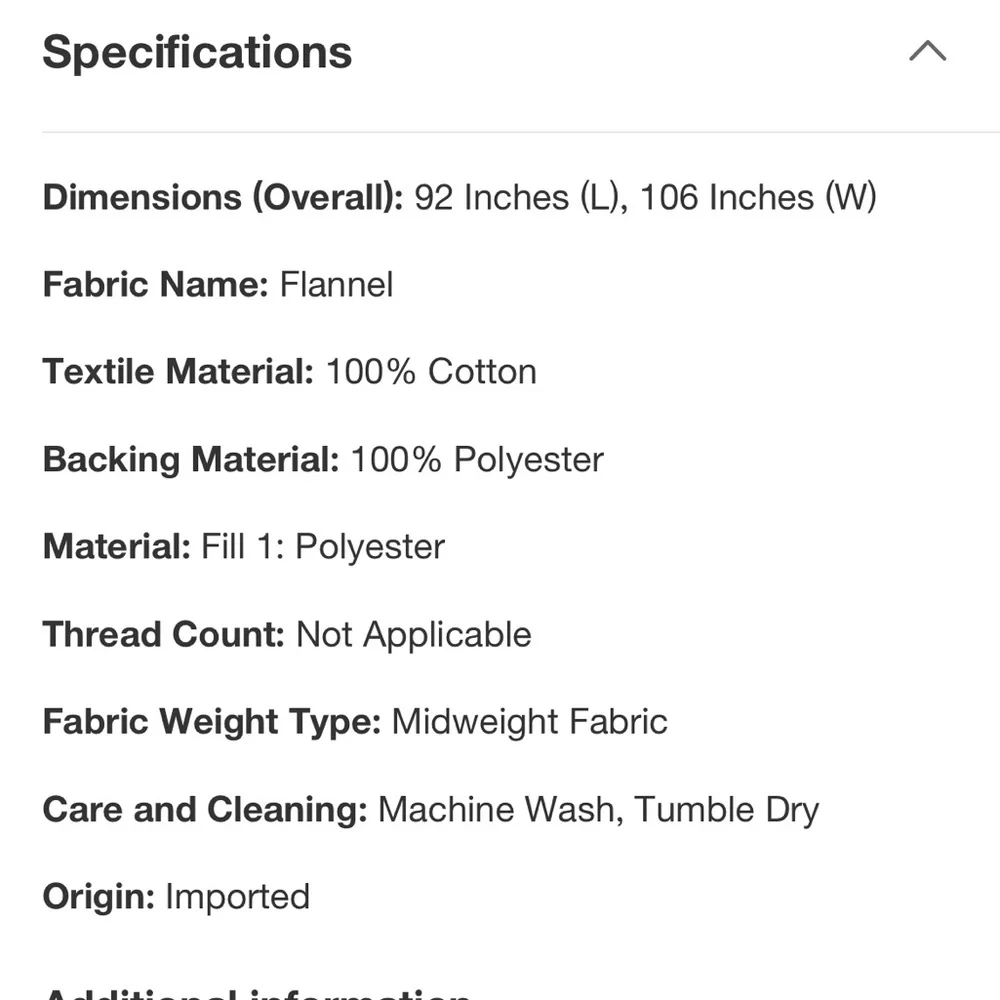Select the Flannel fabric value
1000x1000 pixels.
tap(336, 284)
